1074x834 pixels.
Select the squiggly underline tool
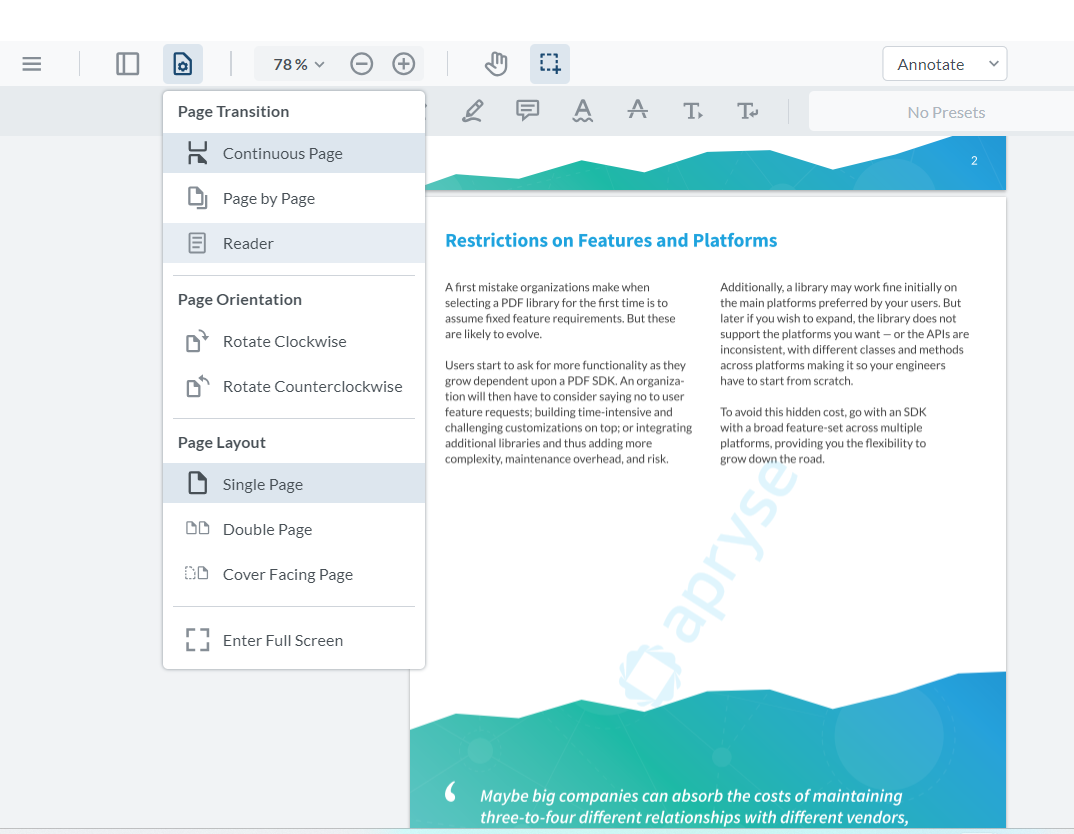click(x=582, y=111)
